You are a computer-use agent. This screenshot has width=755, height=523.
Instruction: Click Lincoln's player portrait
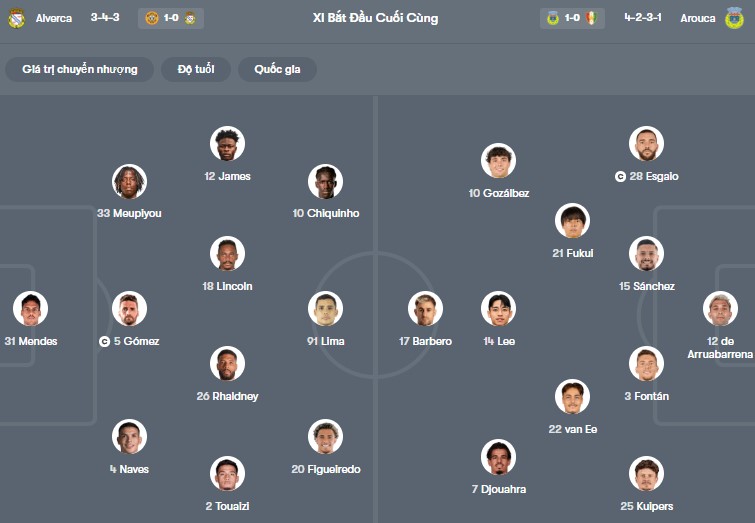click(x=227, y=254)
